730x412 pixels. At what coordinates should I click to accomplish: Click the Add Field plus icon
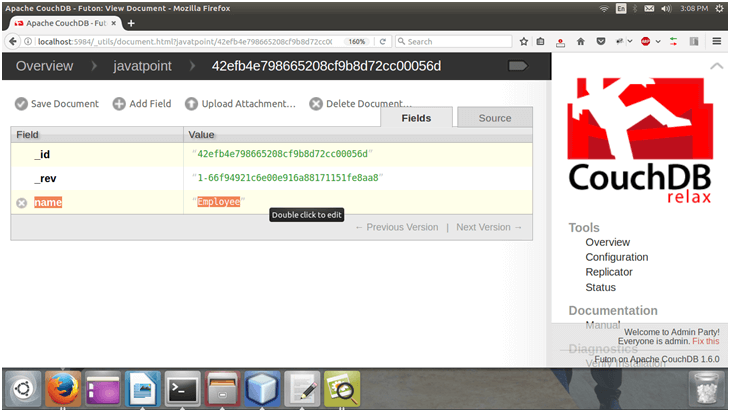coord(119,104)
